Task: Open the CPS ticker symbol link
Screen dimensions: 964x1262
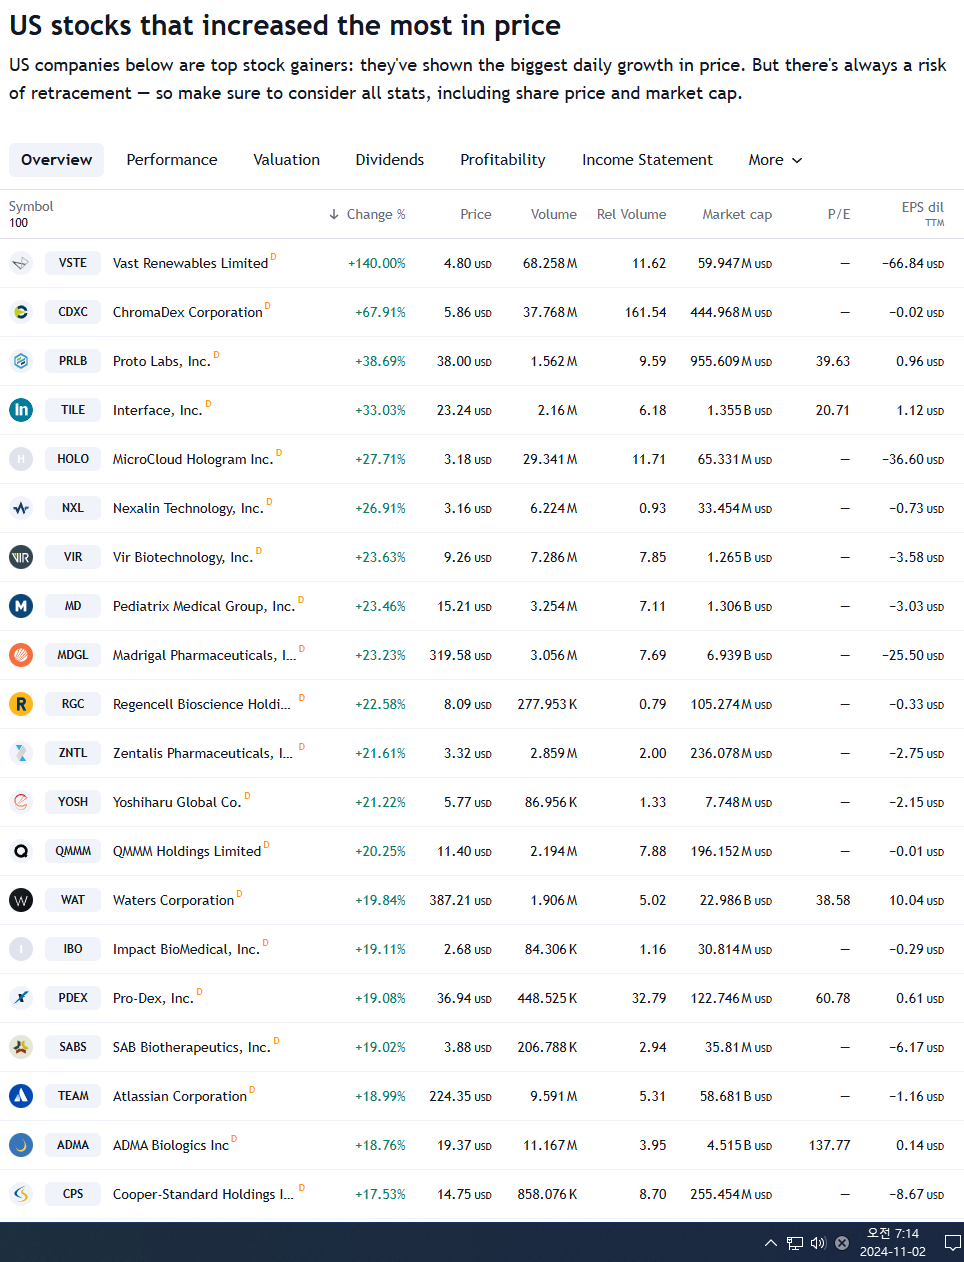Action: [x=73, y=1194]
